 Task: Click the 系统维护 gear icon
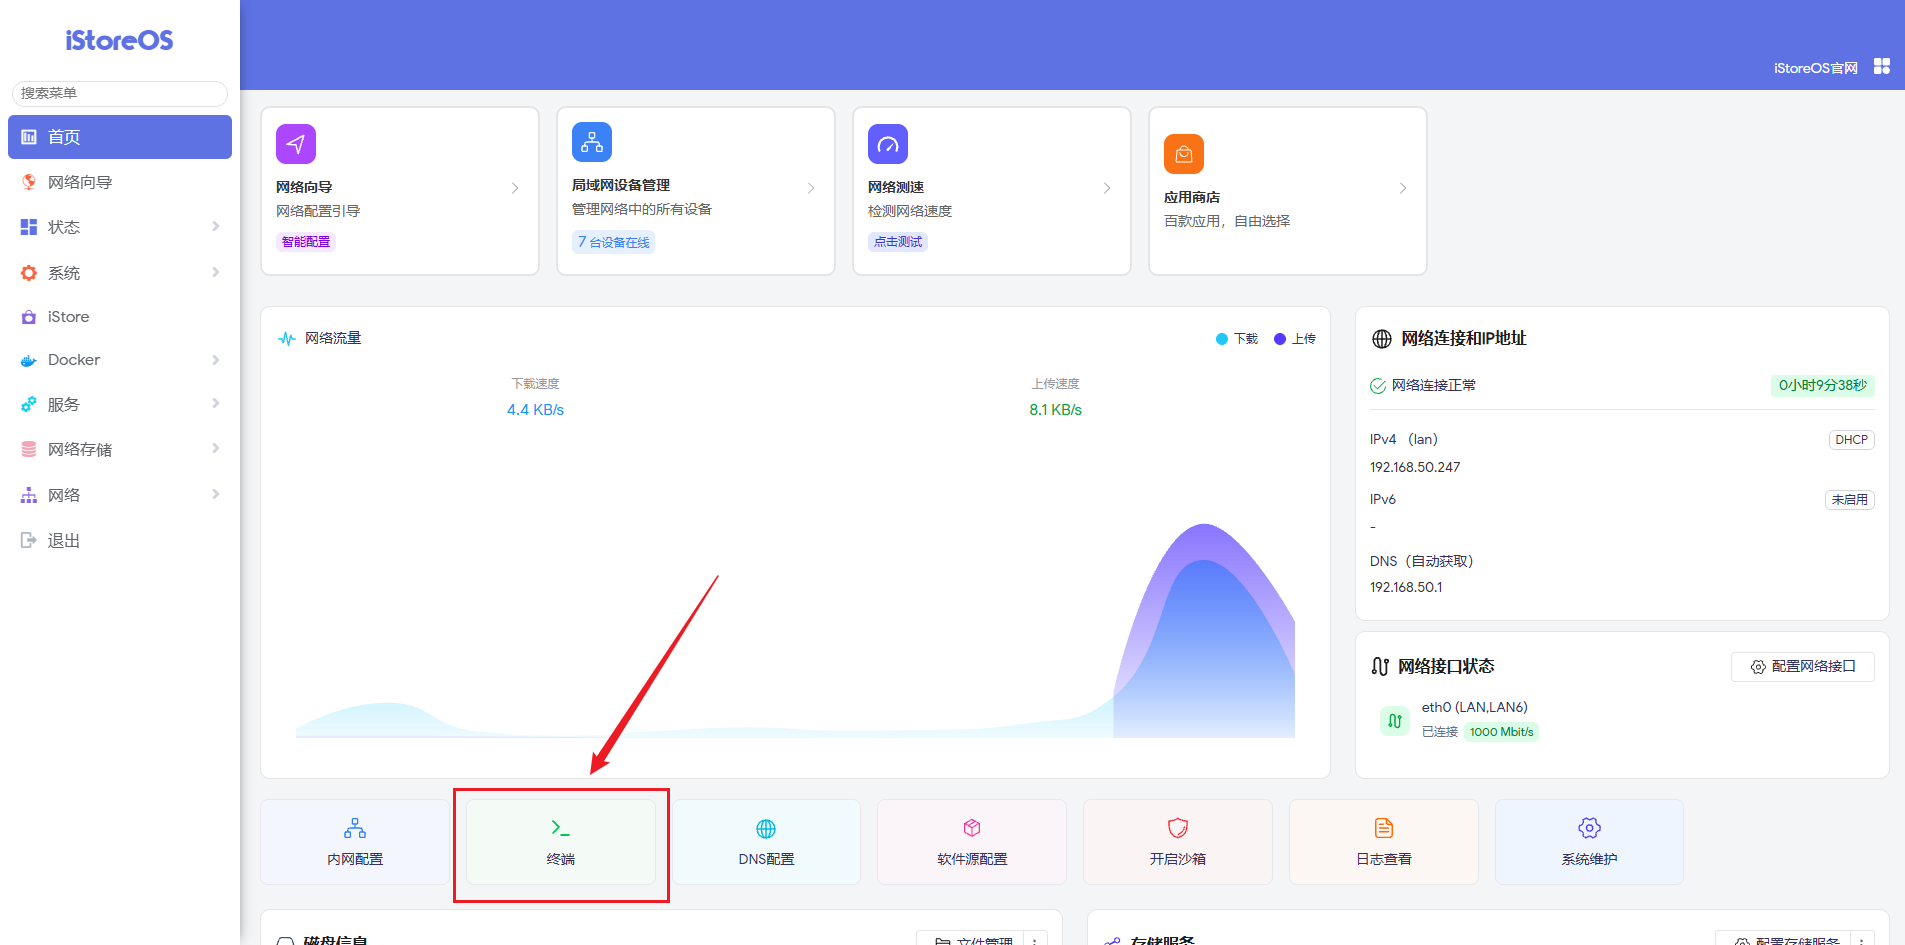pyautogui.click(x=1589, y=828)
